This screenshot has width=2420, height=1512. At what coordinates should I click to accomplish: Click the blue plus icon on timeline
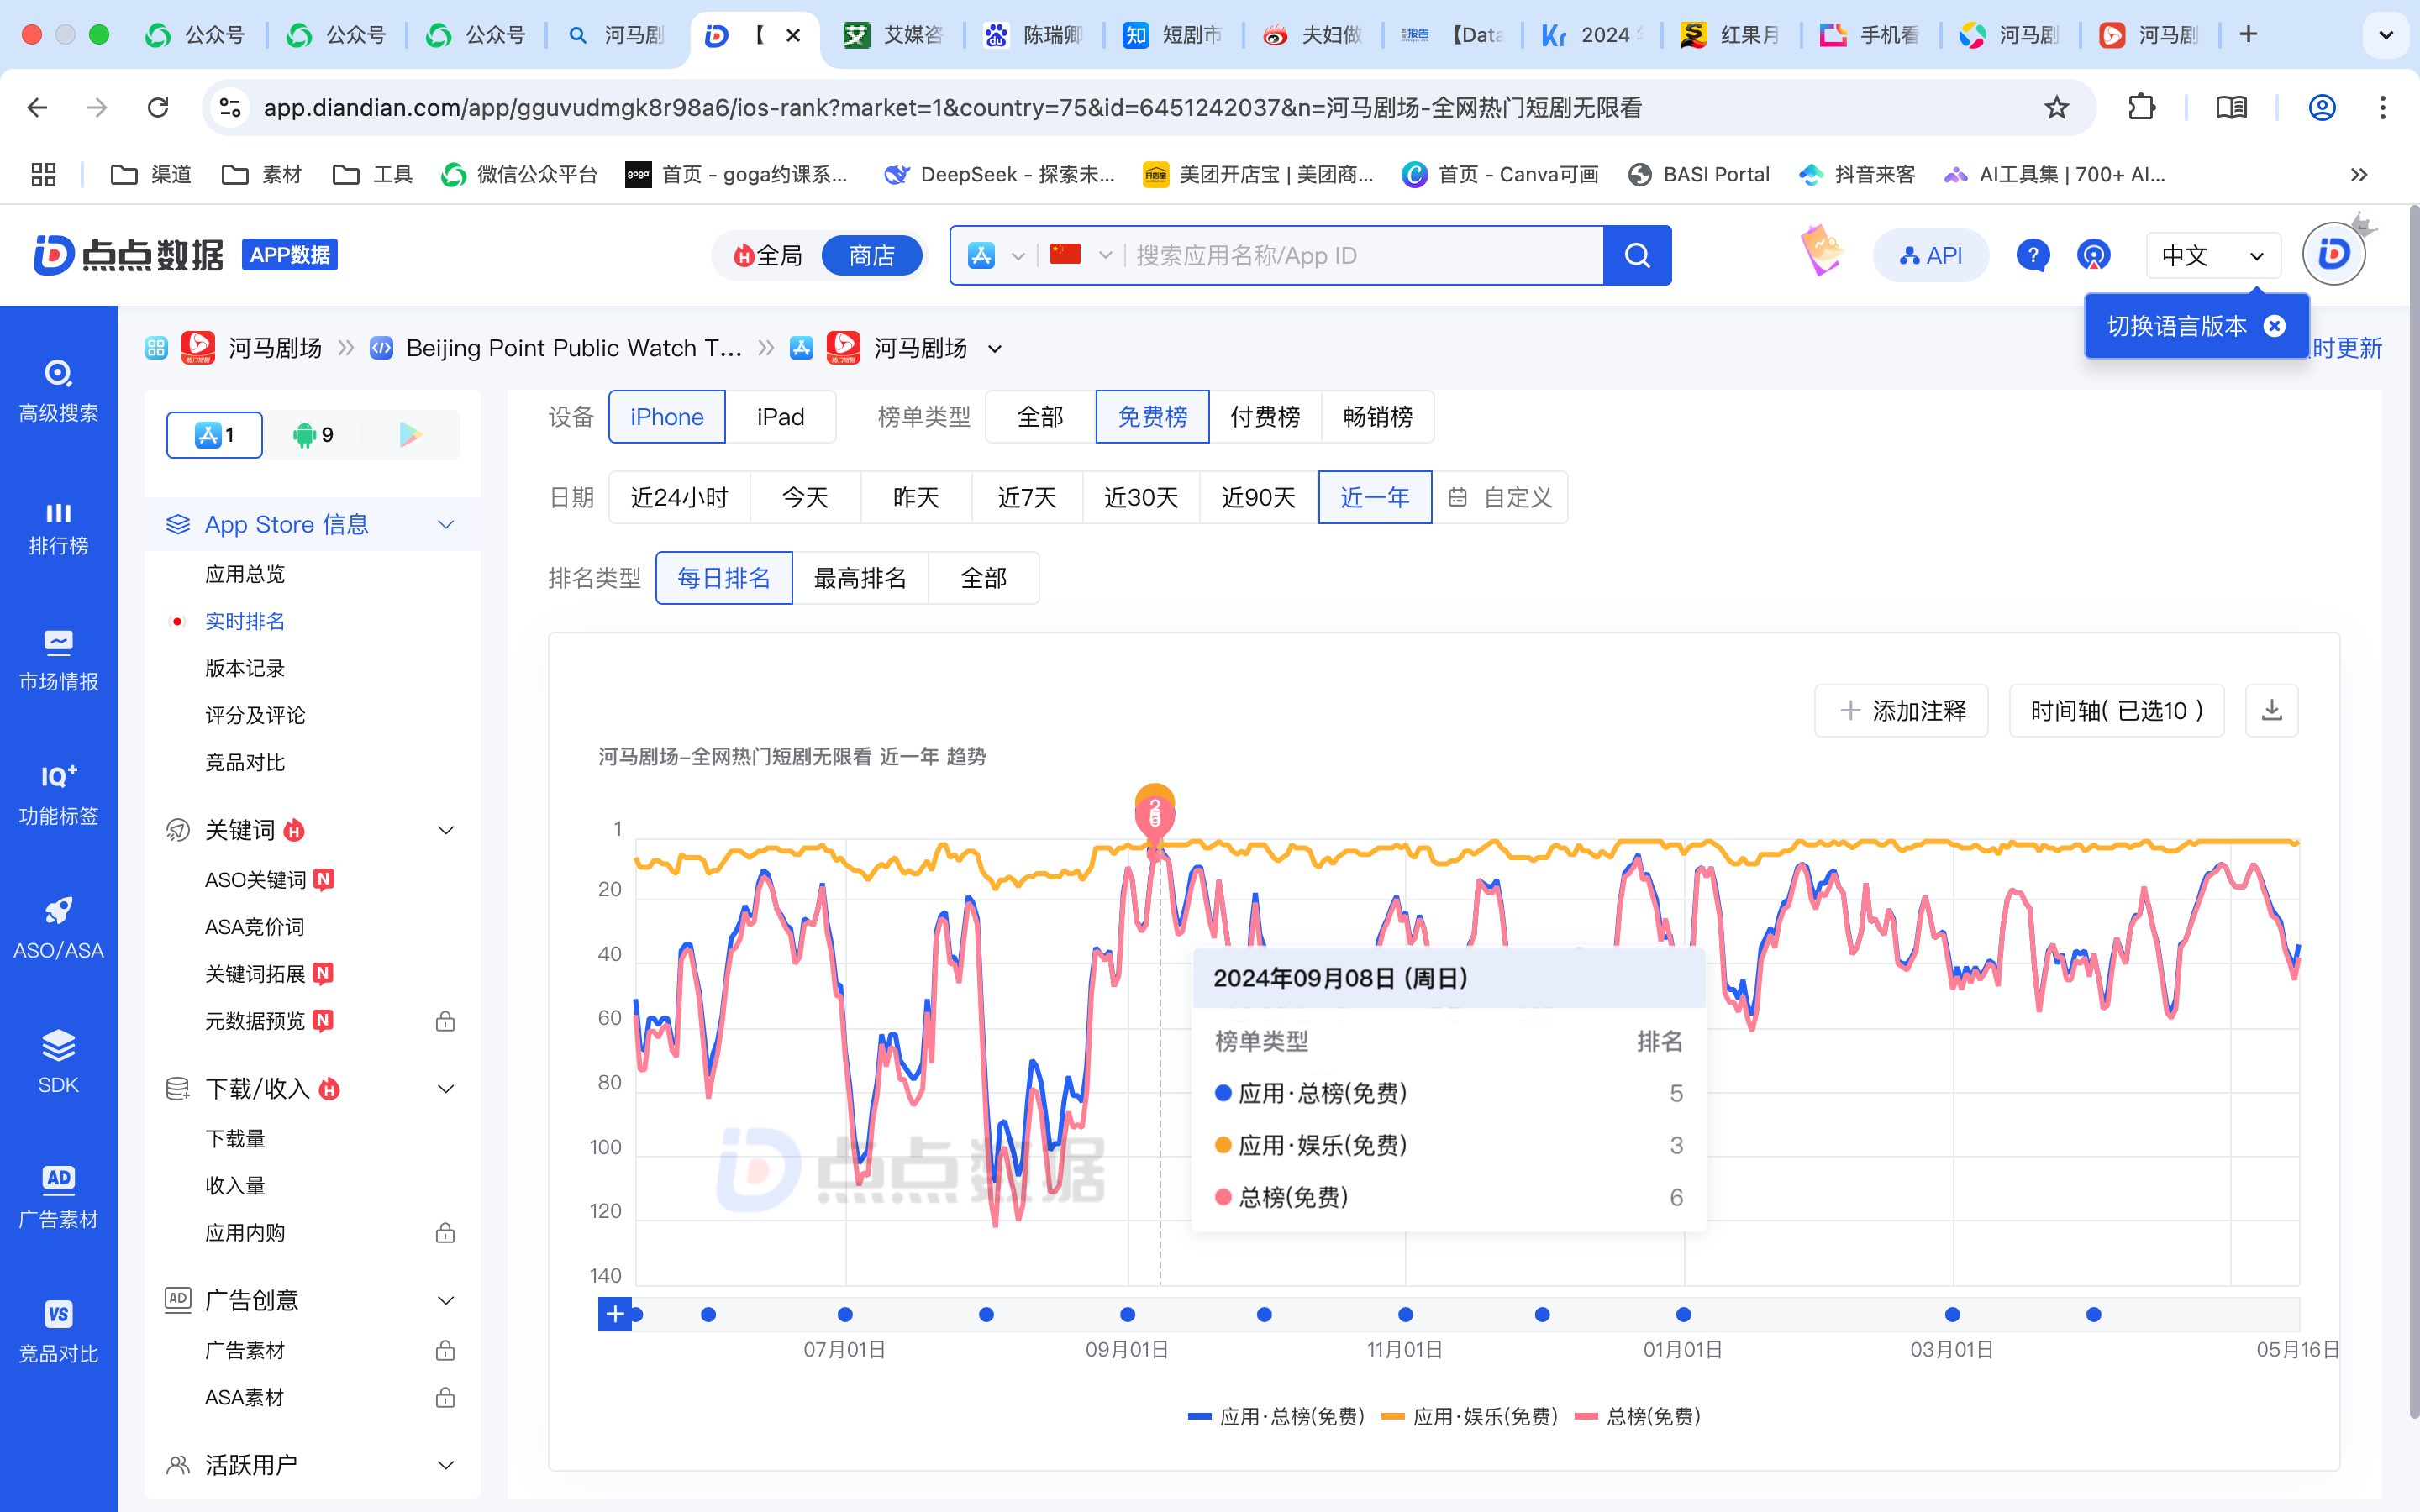pos(614,1314)
